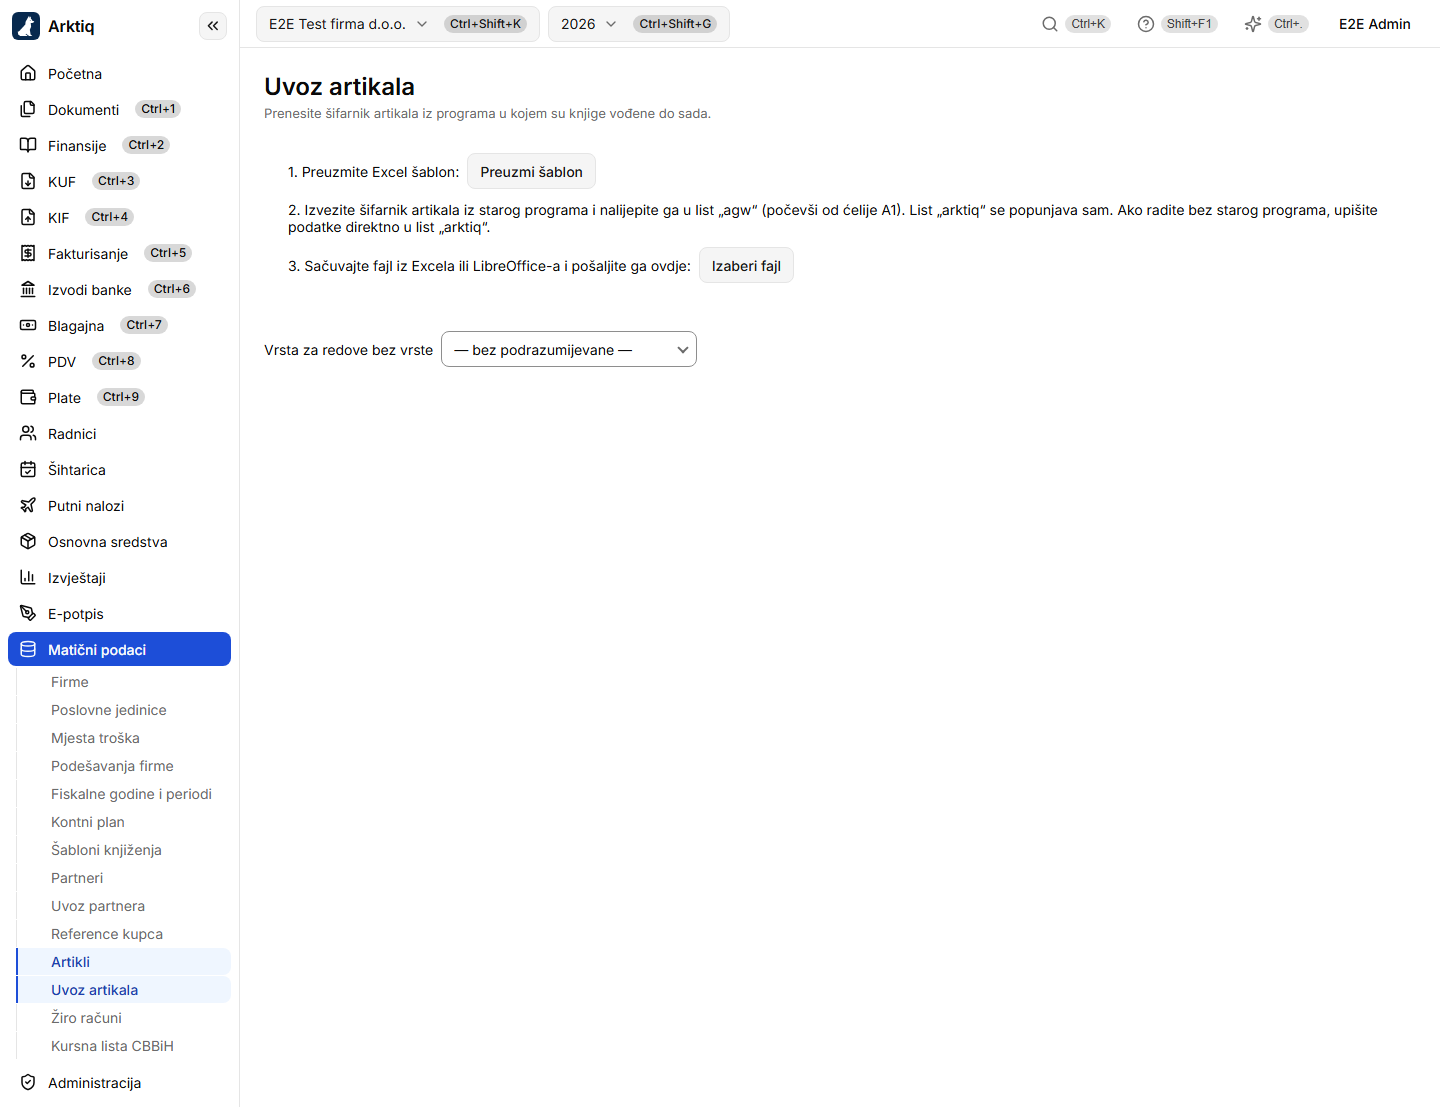Open the company selector E2E Test firma d.o.o.

[x=398, y=24]
